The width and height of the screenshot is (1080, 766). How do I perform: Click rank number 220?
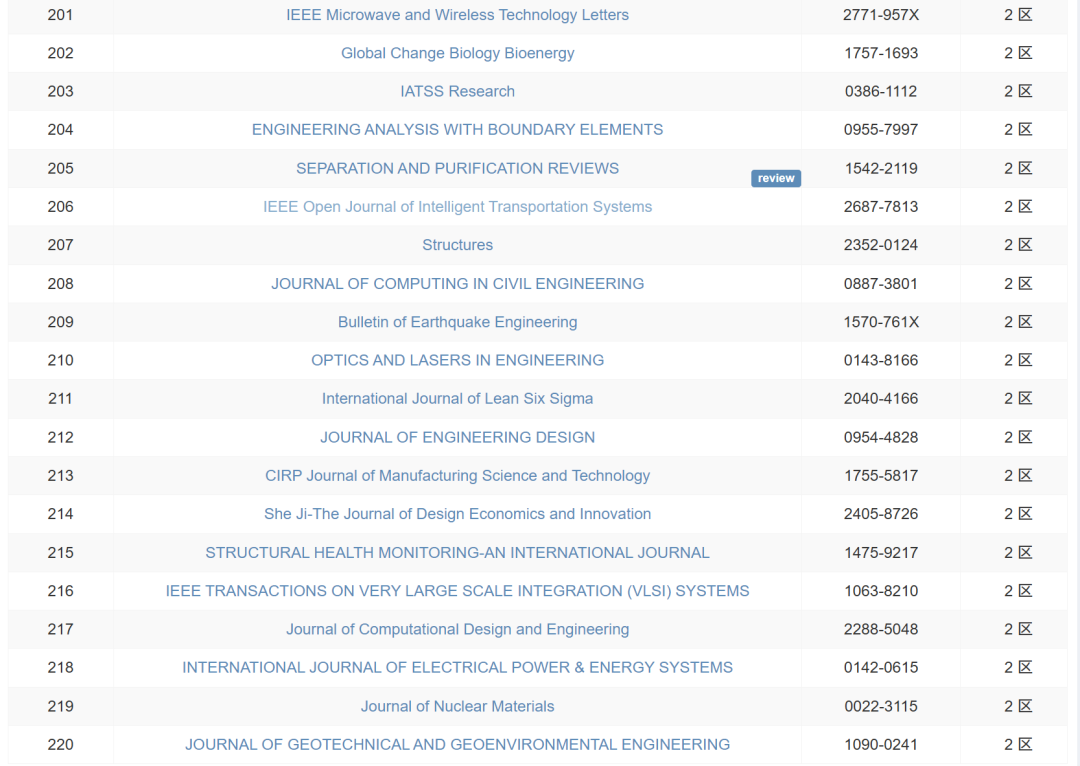[x=61, y=745]
